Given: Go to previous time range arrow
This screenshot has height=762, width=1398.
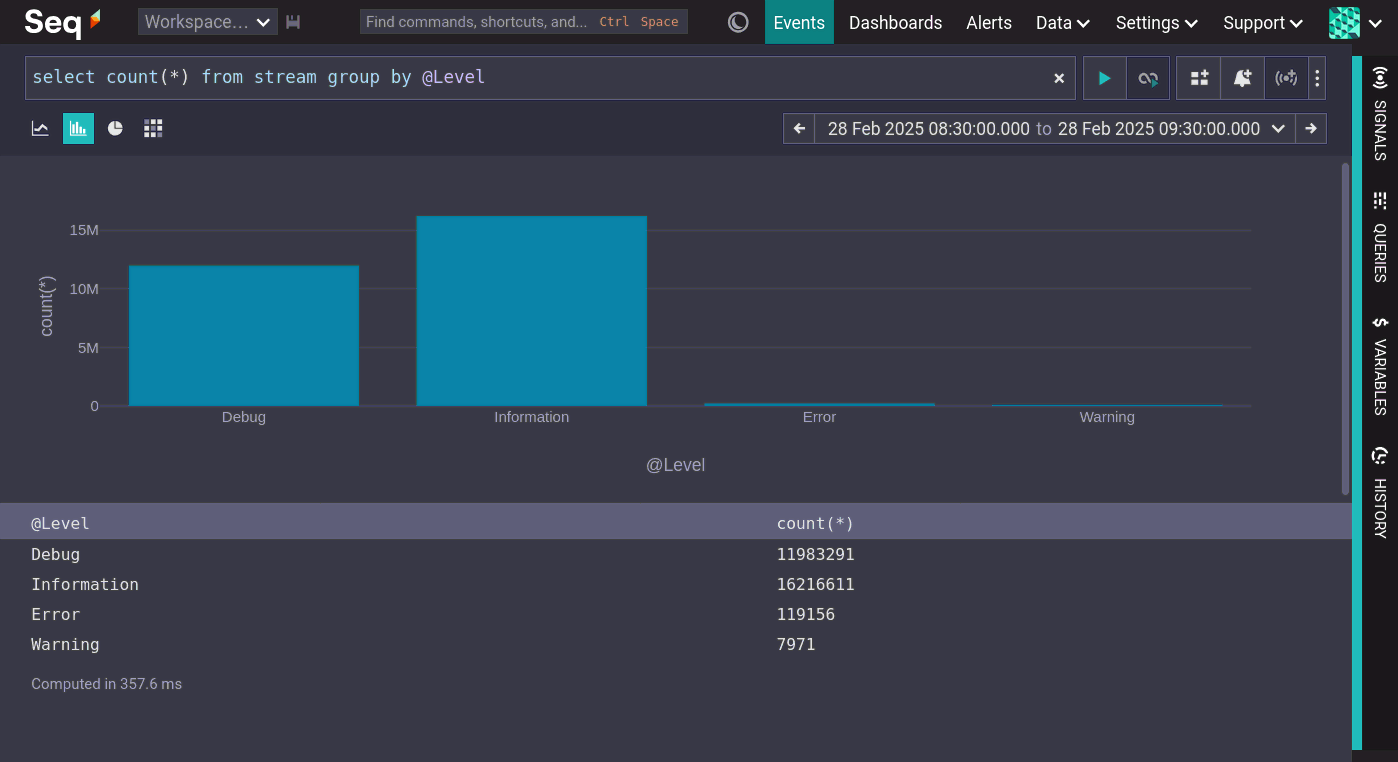Looking at the screenshot, I should [x=799, y=128].
